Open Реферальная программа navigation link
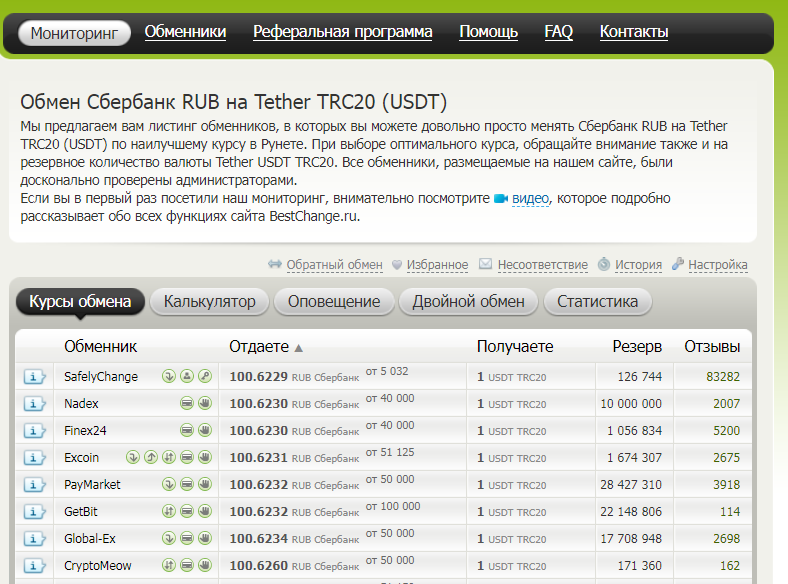 tap(343, 32)
